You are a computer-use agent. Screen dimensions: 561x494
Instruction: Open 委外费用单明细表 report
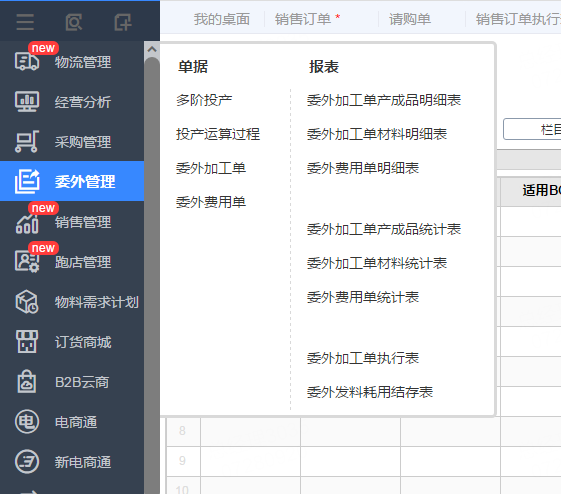363,168
